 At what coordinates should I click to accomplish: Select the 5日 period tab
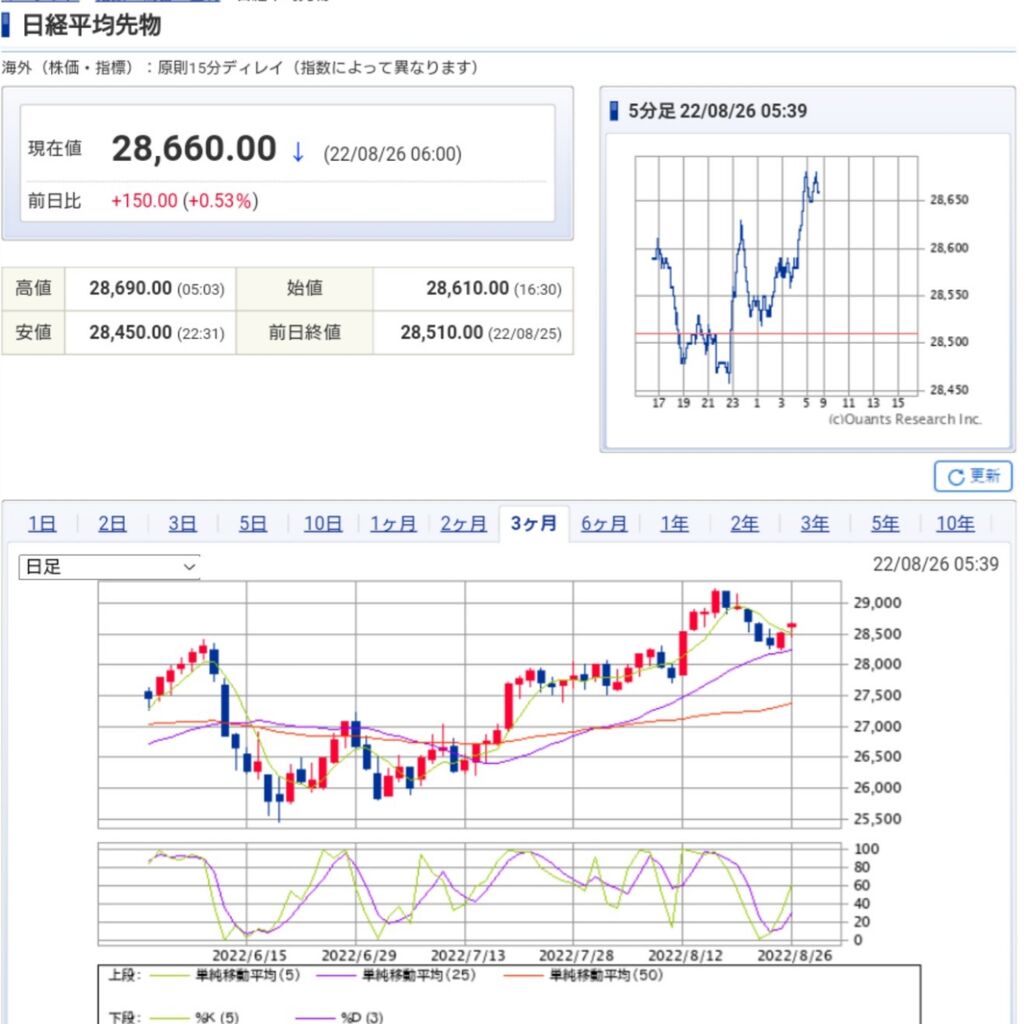pos(253,523)
